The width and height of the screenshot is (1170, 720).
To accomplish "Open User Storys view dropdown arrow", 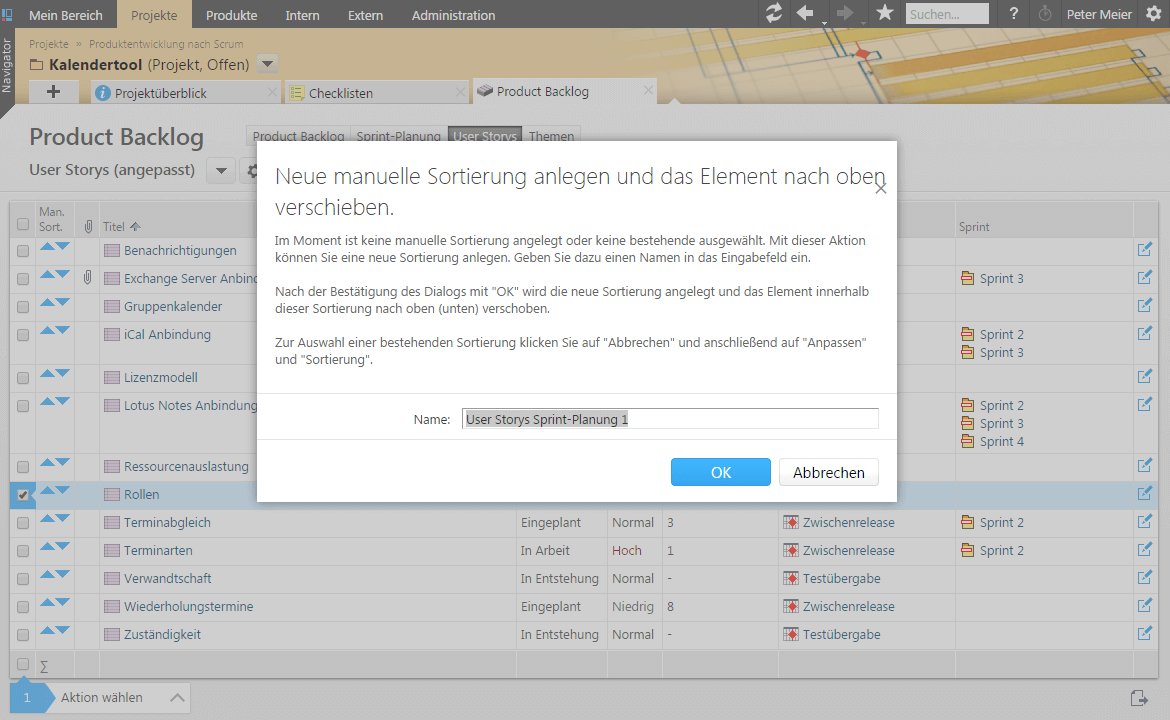I will (220, 170).
